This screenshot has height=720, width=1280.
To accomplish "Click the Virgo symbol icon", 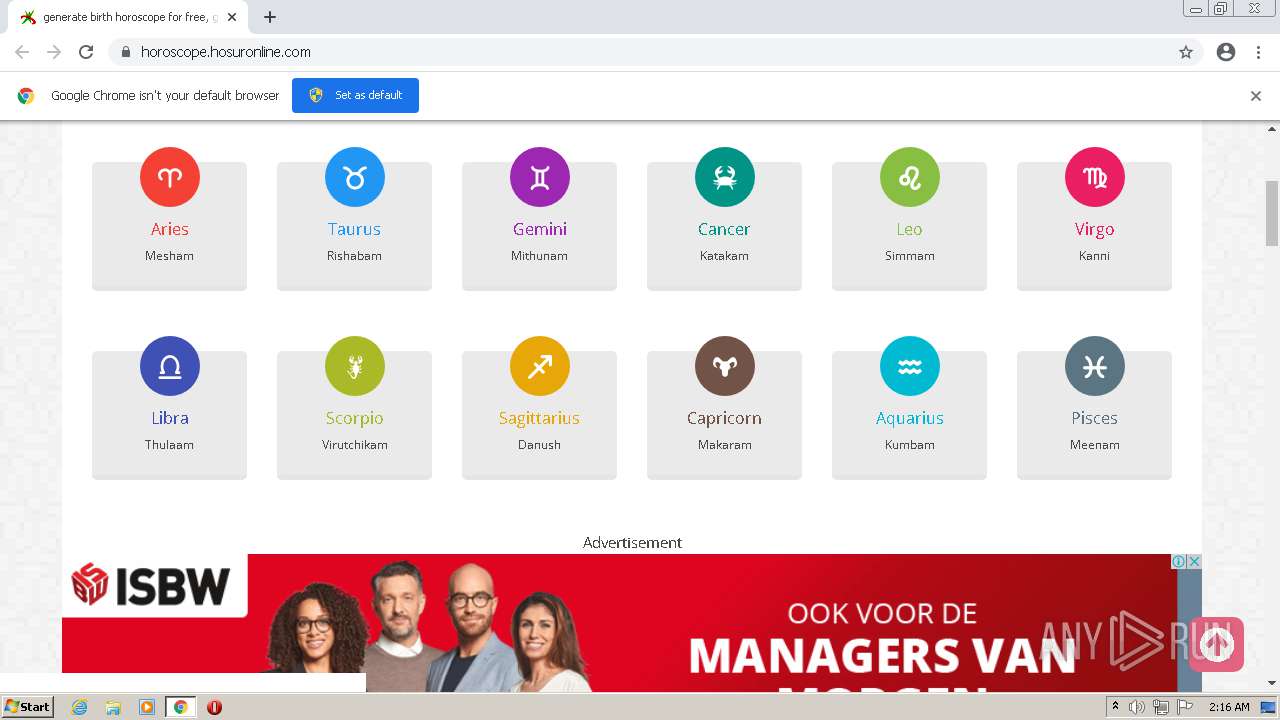I will 1095,177.
